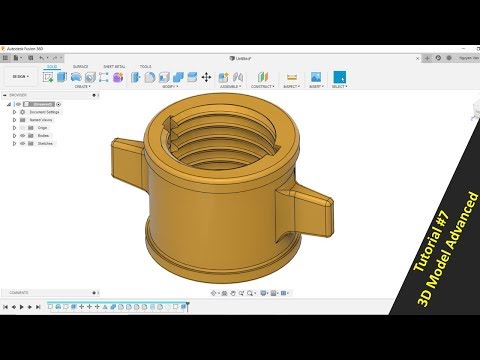Screen dimensions: 480x360
Task: Open the ASSEMBLE dropdown menu
Action: pos(230,87)
